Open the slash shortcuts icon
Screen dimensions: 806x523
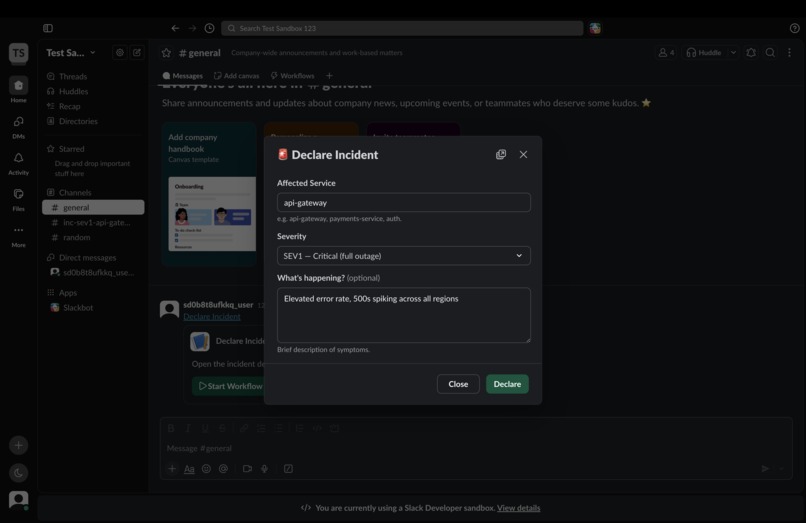pos(288,468)
